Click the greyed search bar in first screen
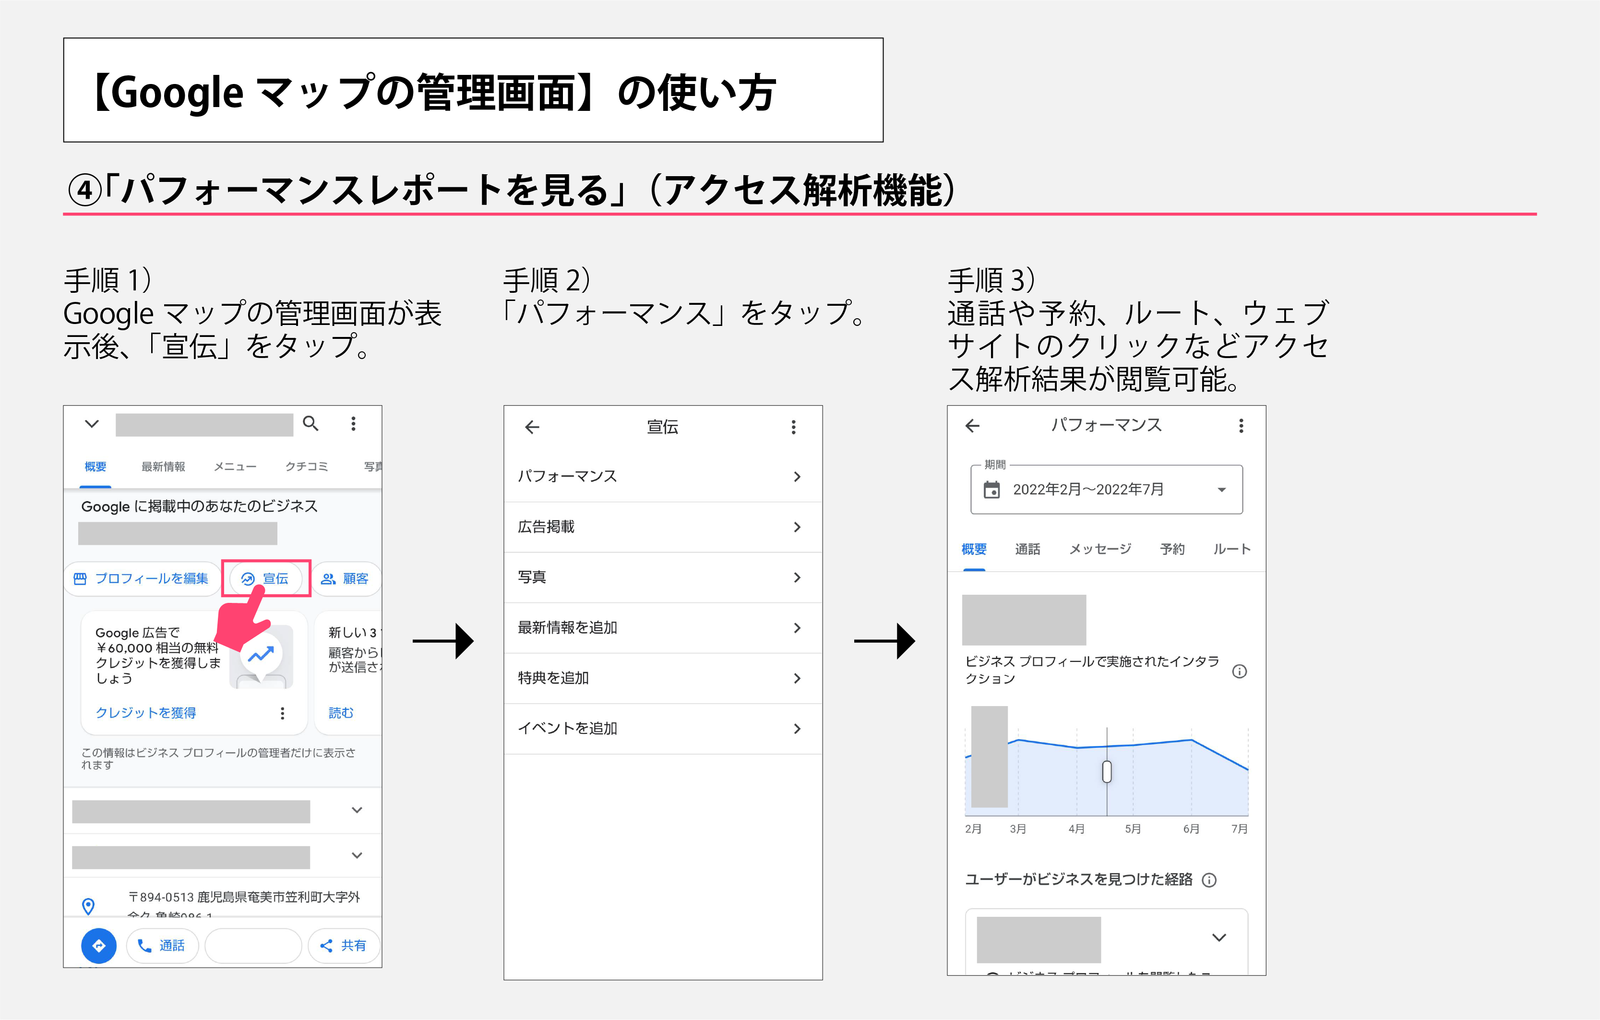Viewport: 1600px width, 1020px height. (x=204, y=424)
